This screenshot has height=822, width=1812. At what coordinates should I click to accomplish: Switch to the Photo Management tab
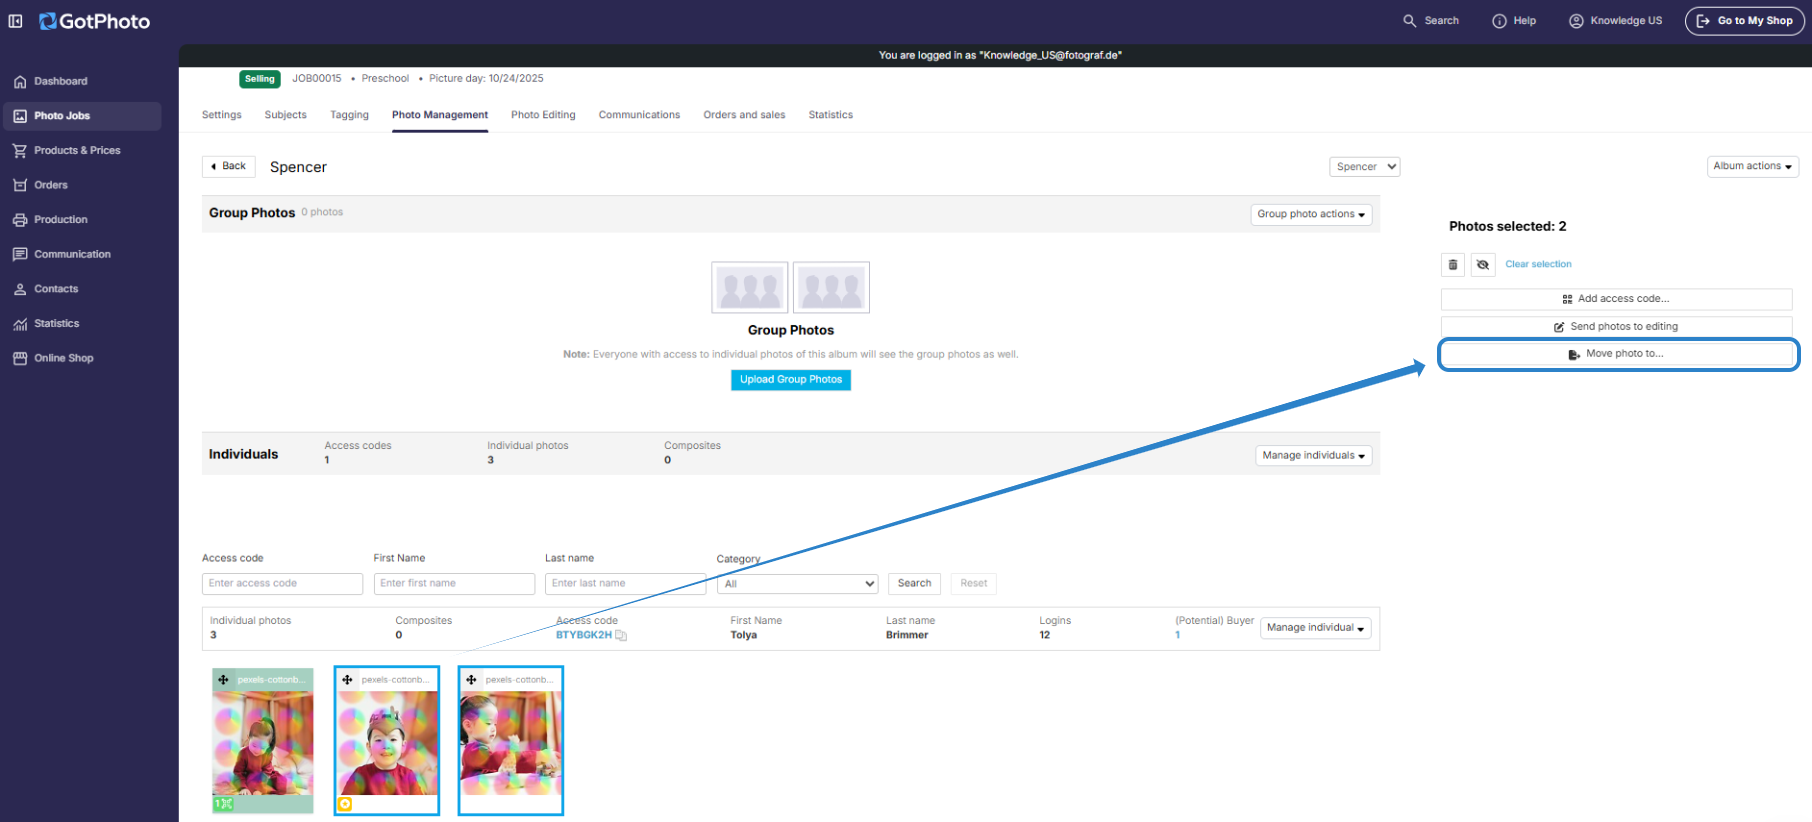(x=440, y=115)
